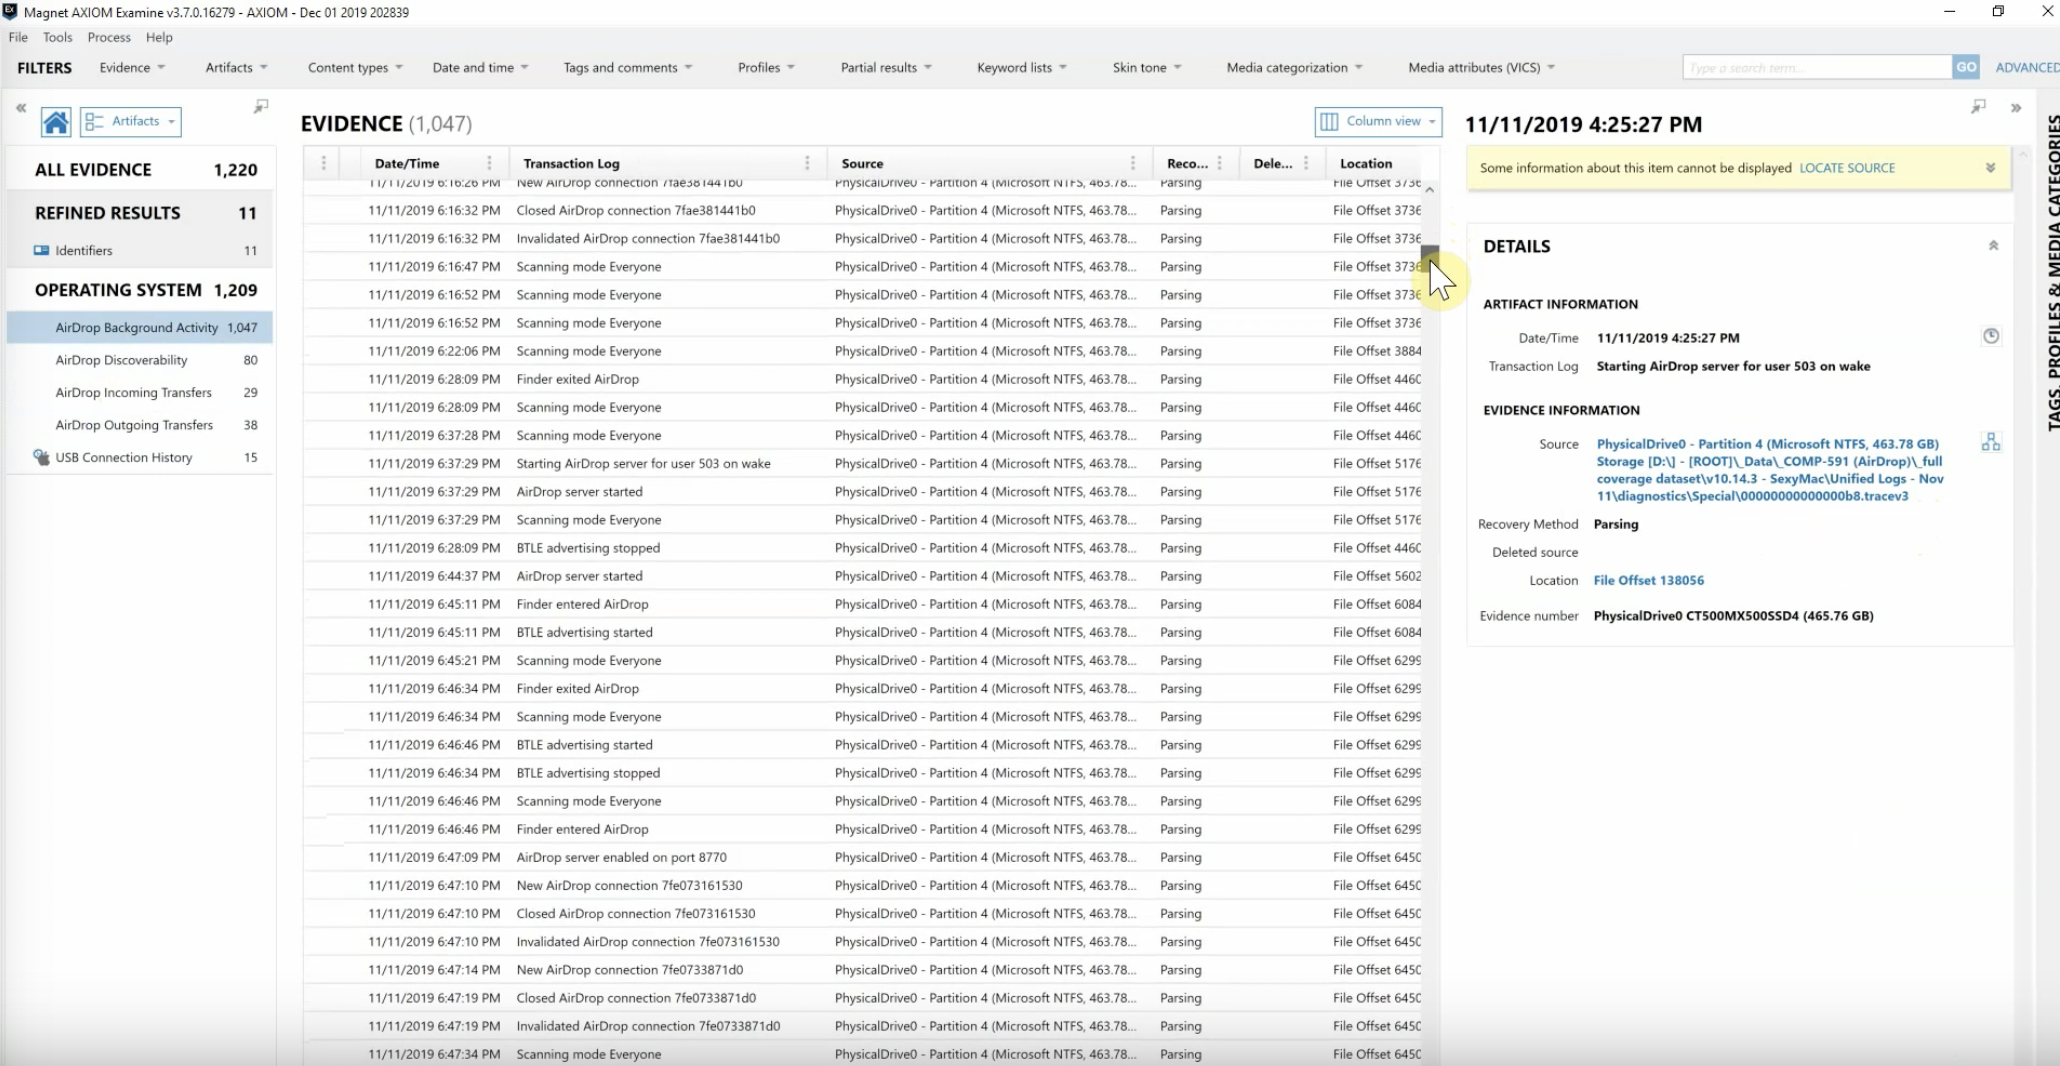The width and height of the screenshot is (2060, 1066).
Task: Select row 'New AirDrop connection 7fe073161530'
Action: click(863, 885)
